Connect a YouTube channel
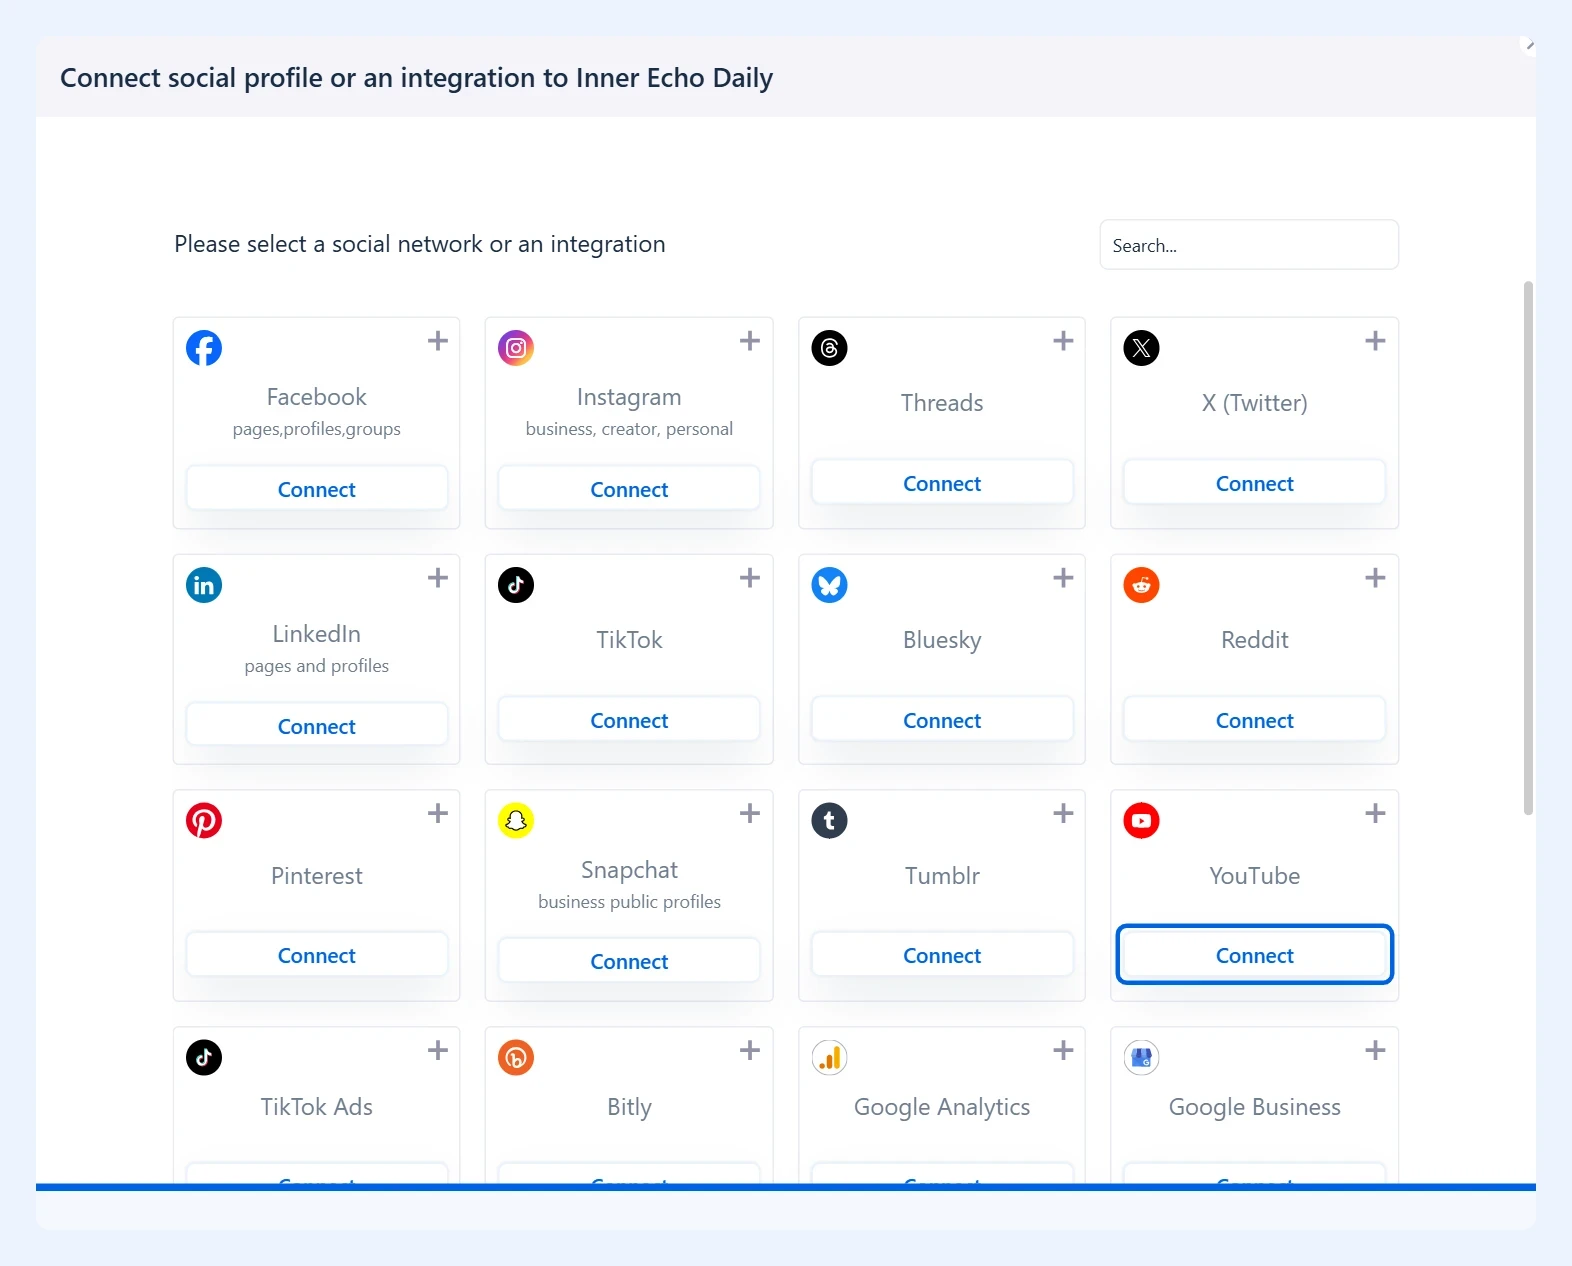 point(1254,955)
